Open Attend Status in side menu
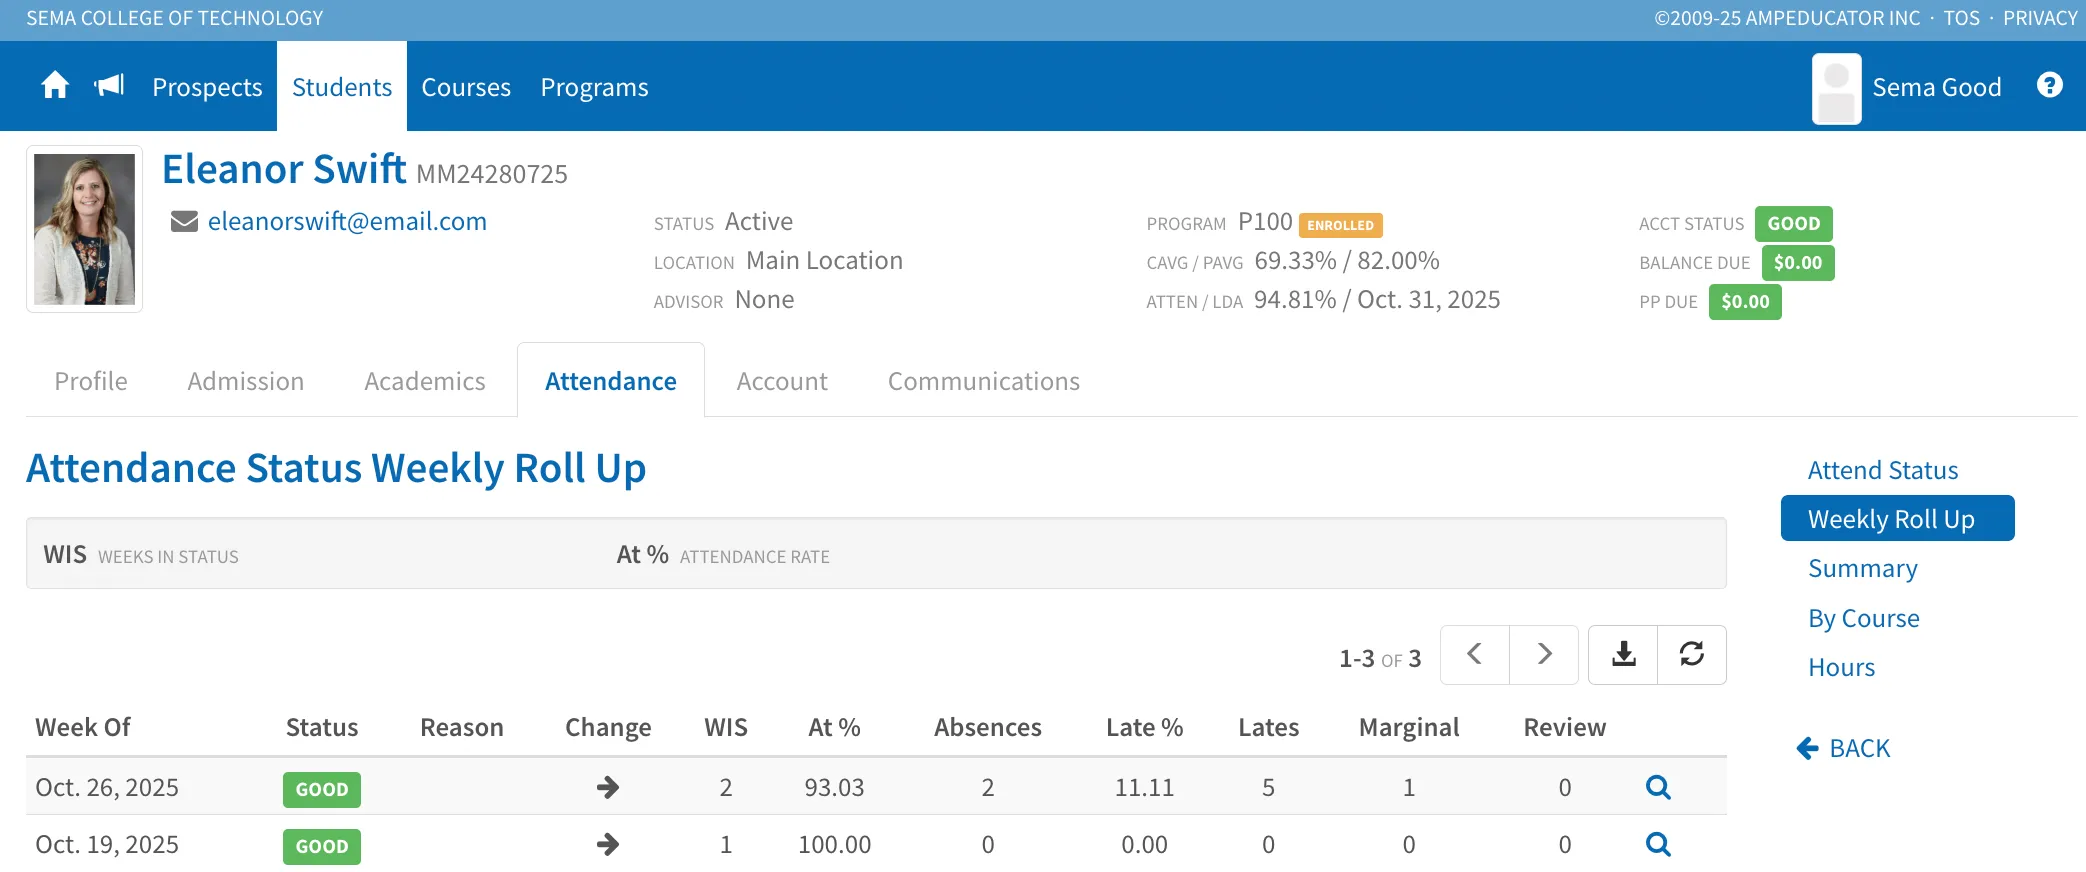Viewport: 2086px width, 872px height. [x=1883, y=470]
